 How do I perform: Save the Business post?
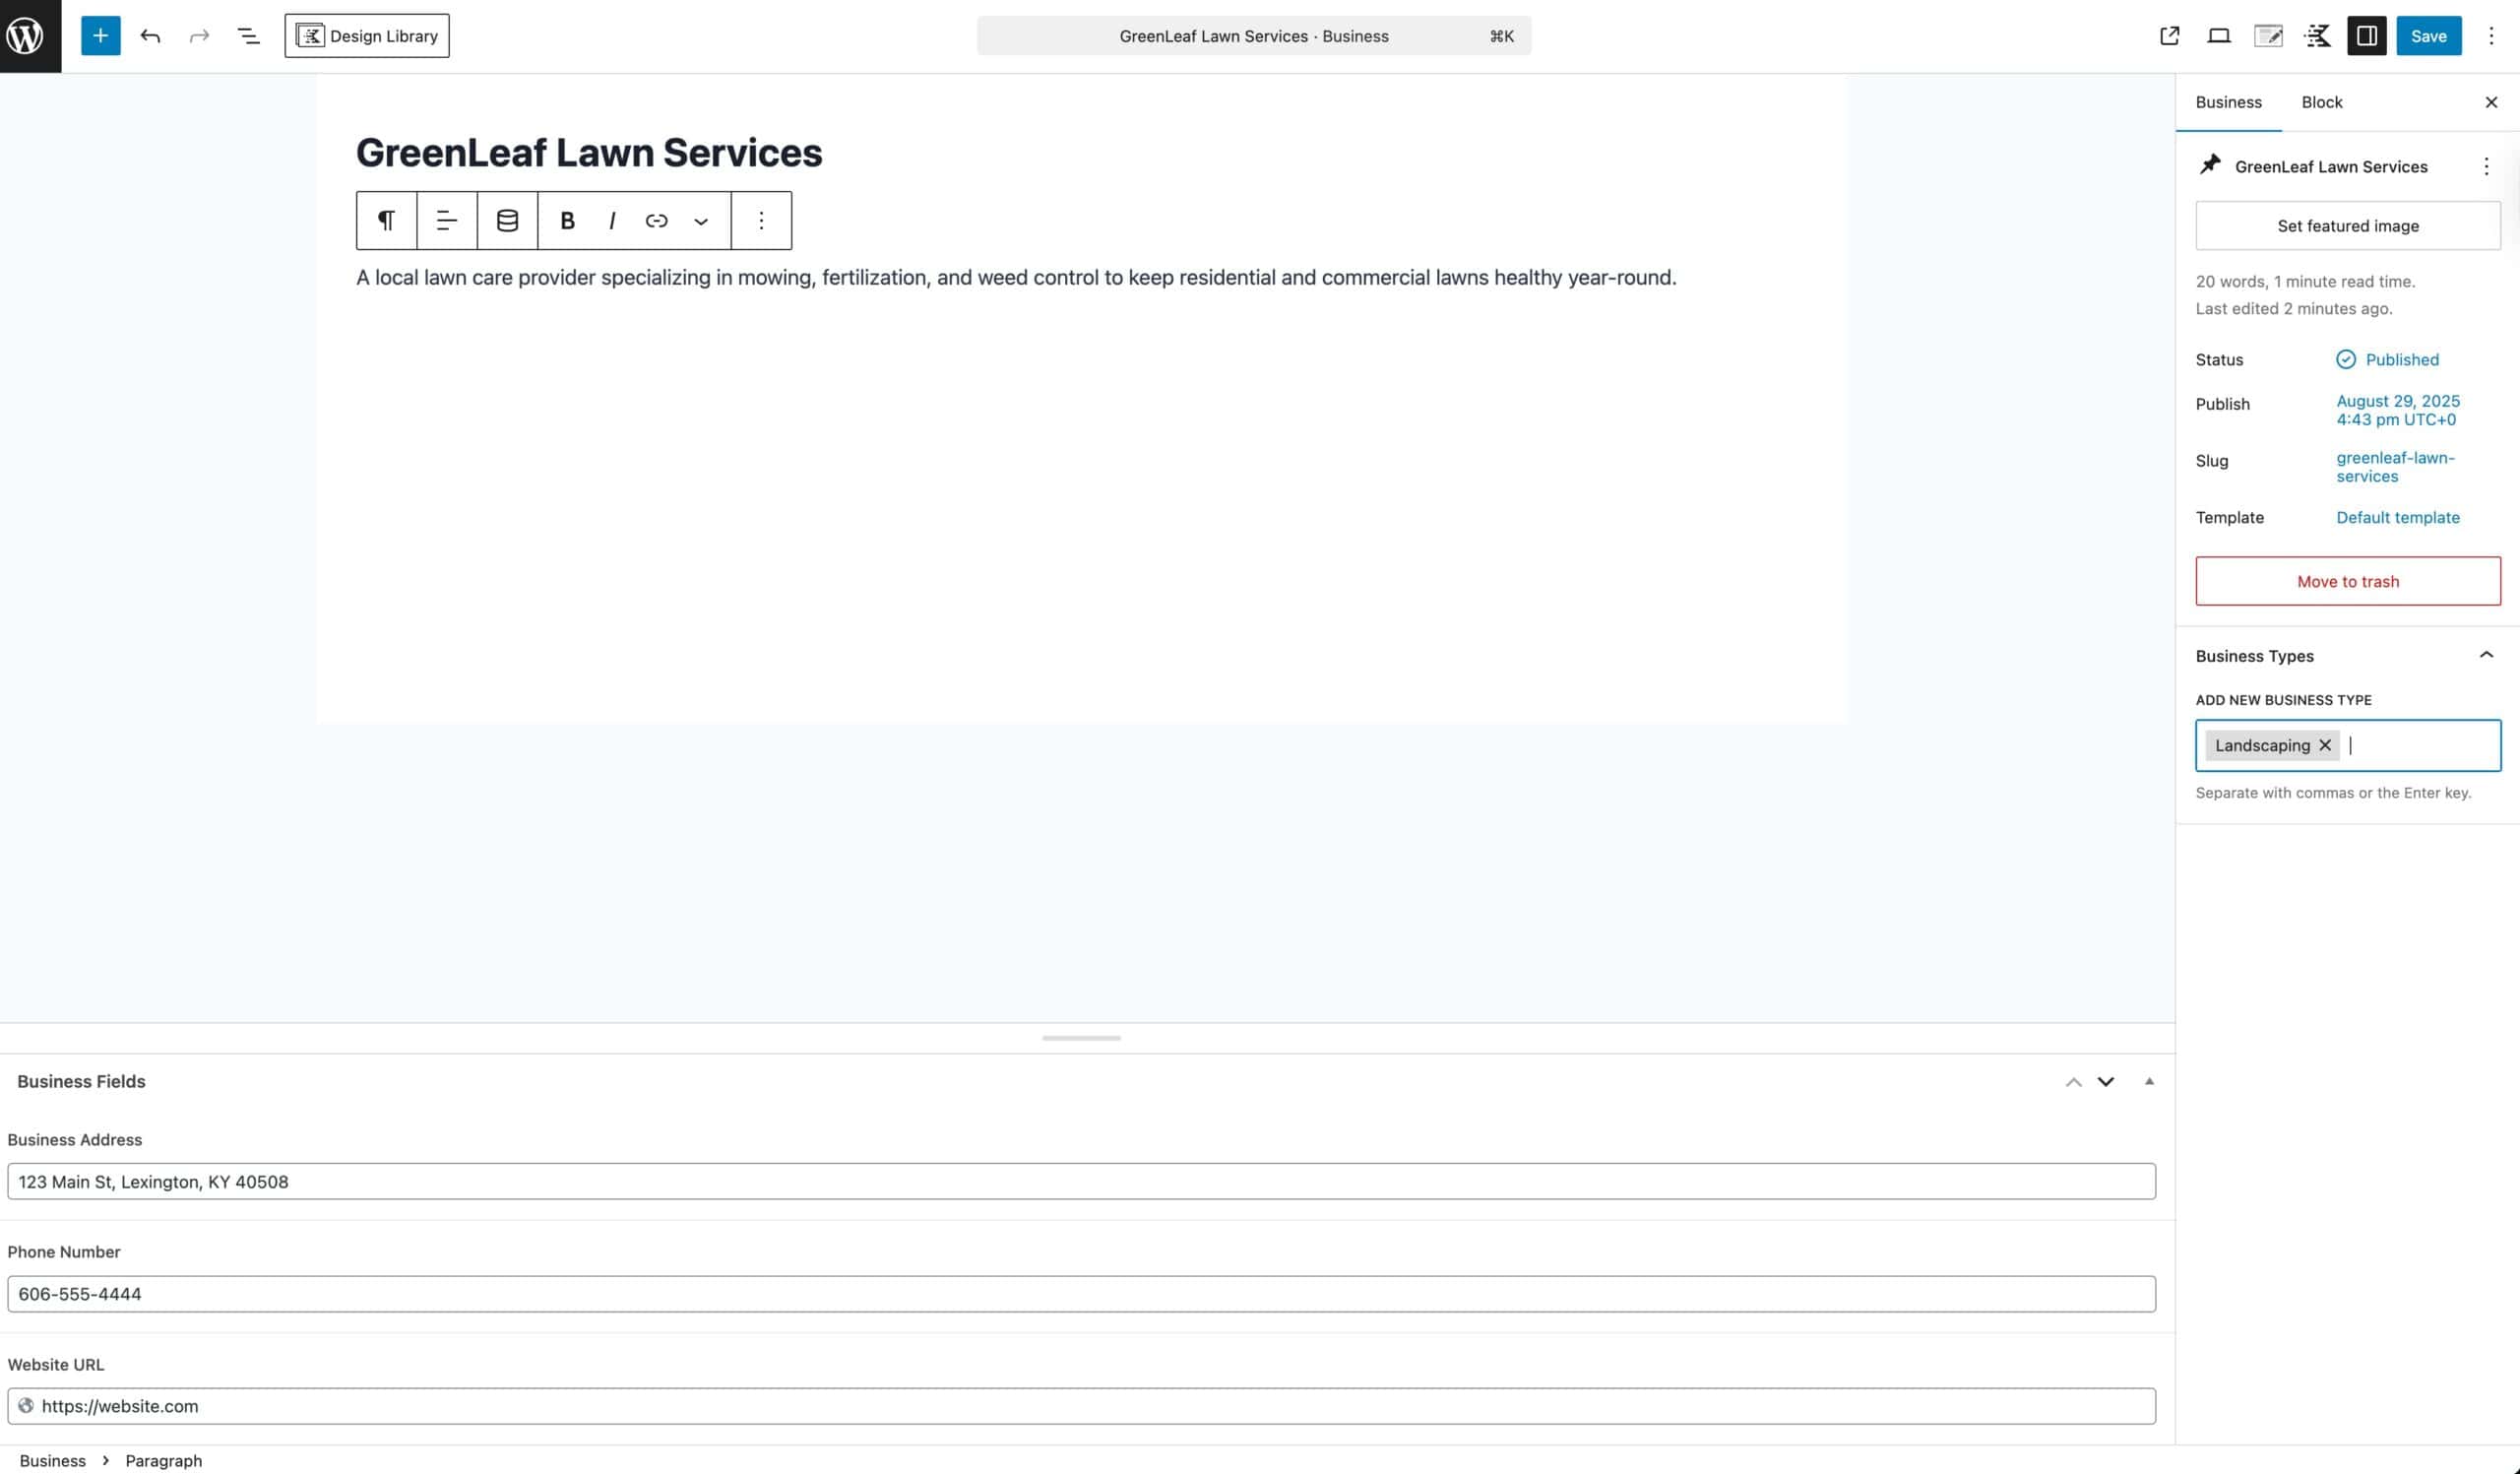pyautogui.click(x=2428, y=36)
